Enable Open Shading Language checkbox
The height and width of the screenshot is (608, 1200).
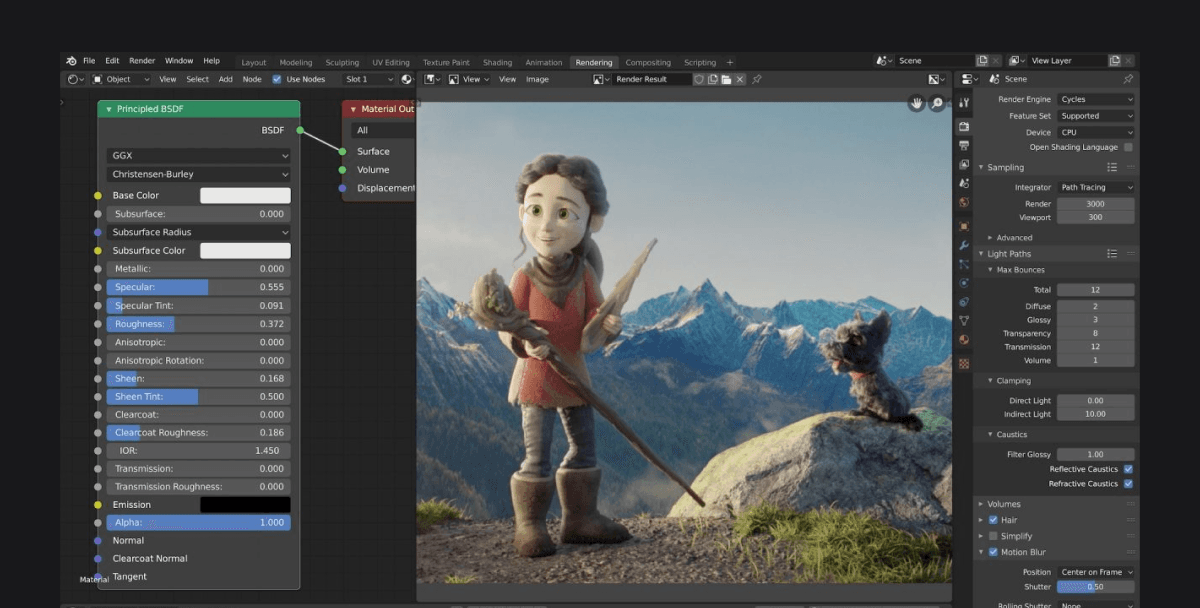1128,147
